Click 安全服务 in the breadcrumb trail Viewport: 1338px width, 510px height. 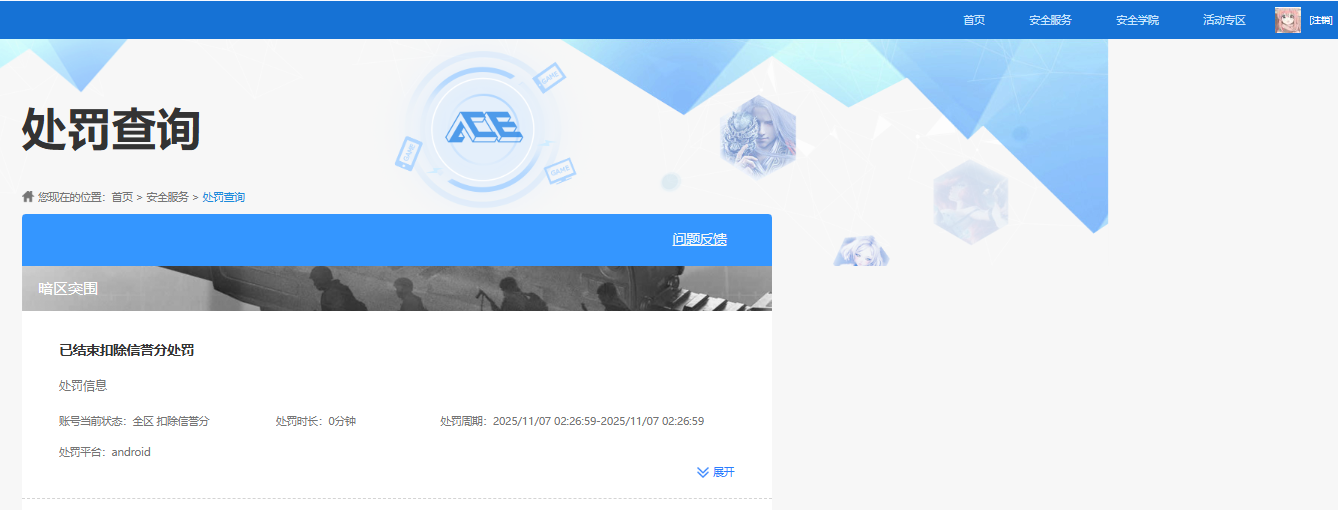pos(167,197)
